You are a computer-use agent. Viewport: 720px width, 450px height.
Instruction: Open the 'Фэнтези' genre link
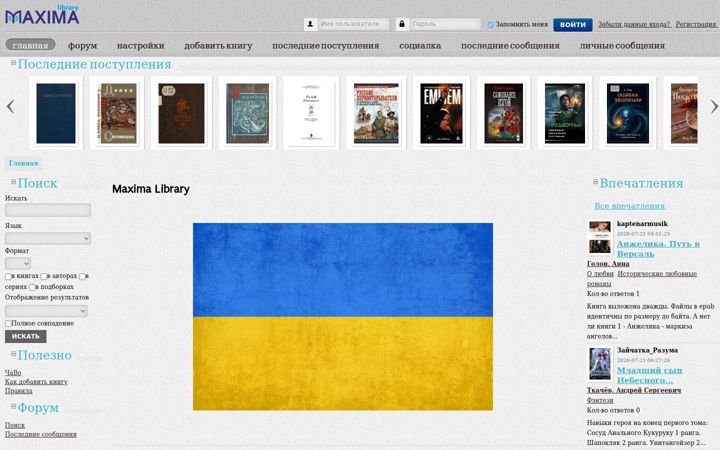600,400
